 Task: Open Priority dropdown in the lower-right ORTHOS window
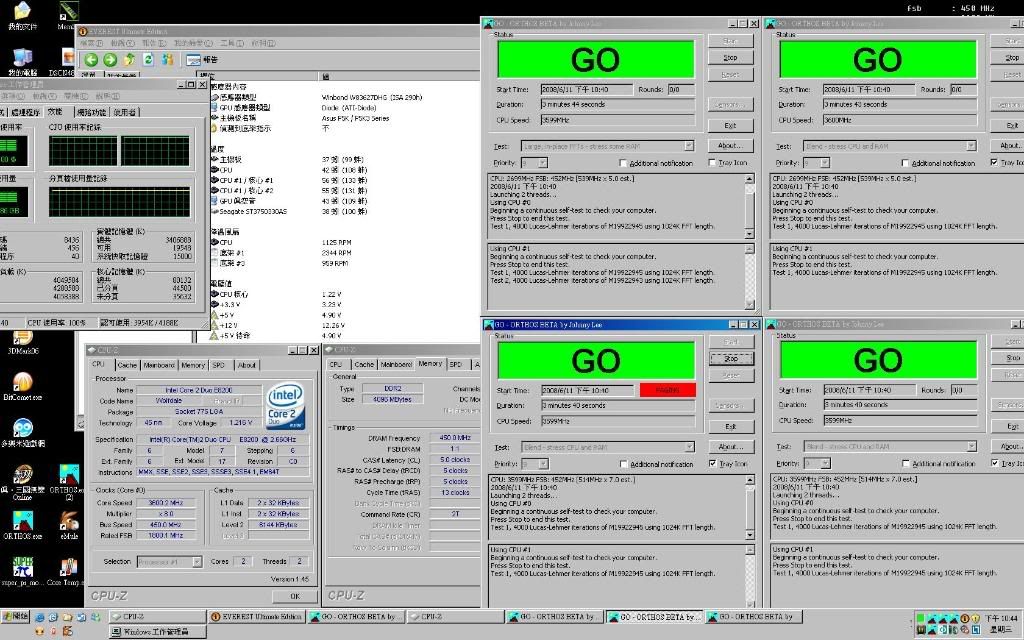tap(825, 463)
